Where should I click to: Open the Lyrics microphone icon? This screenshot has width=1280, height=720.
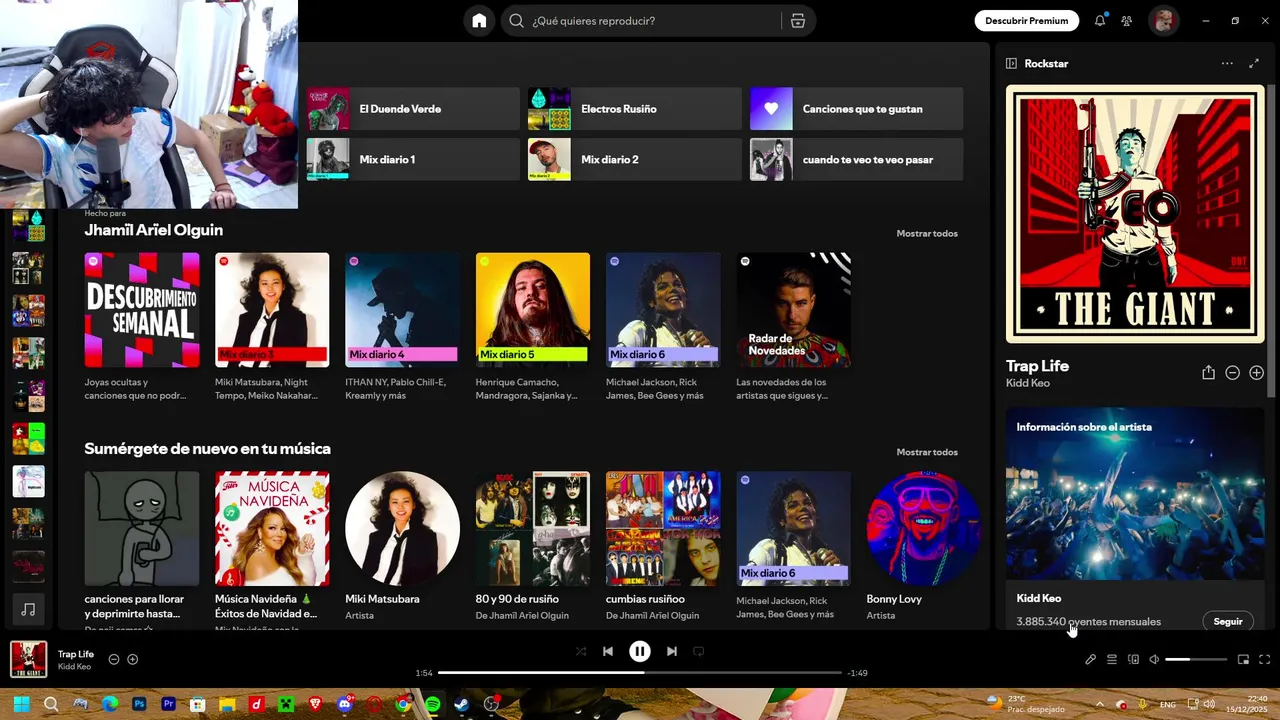(x=1090, y=659)
